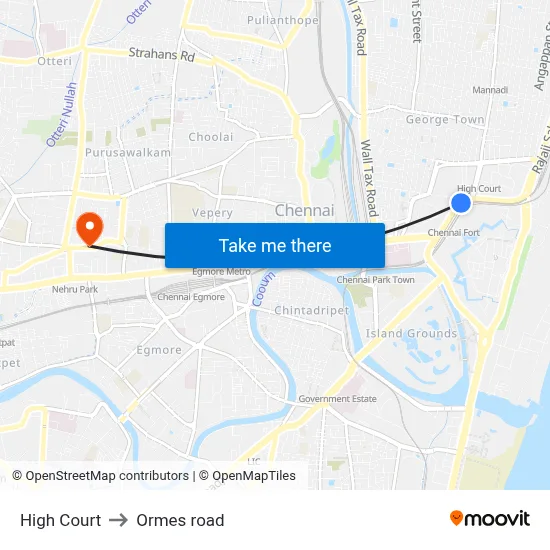This screenshot has width=550, height=550.
Task: Click the Ormes road text in the caption
Action: [180, 520]
